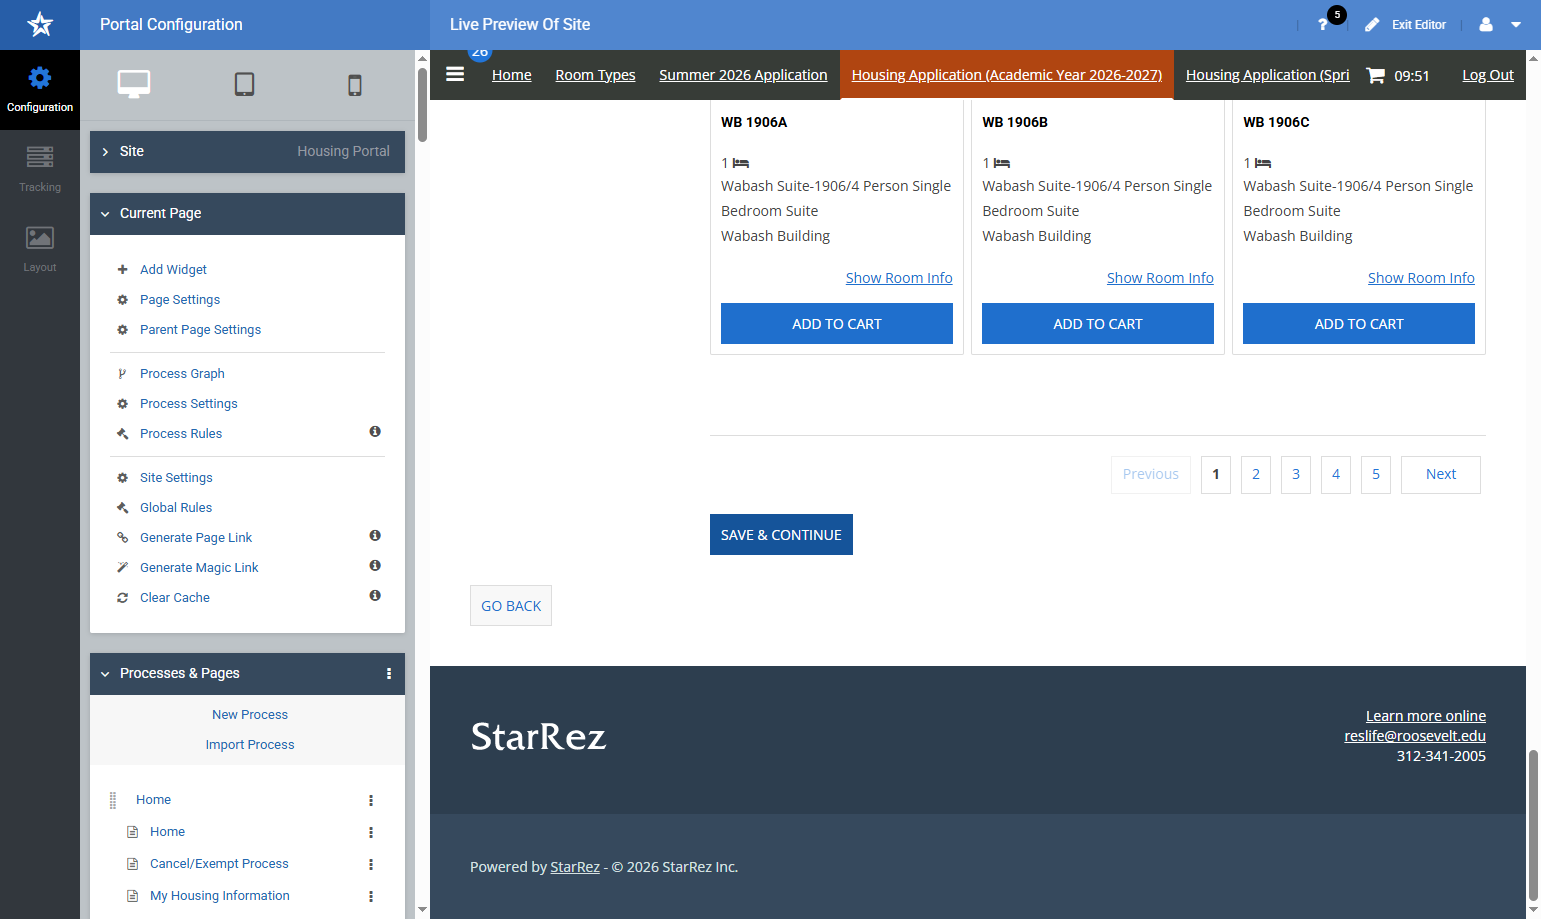
Task: Switch preview to mobile phone view
Action: click(355, 85)
